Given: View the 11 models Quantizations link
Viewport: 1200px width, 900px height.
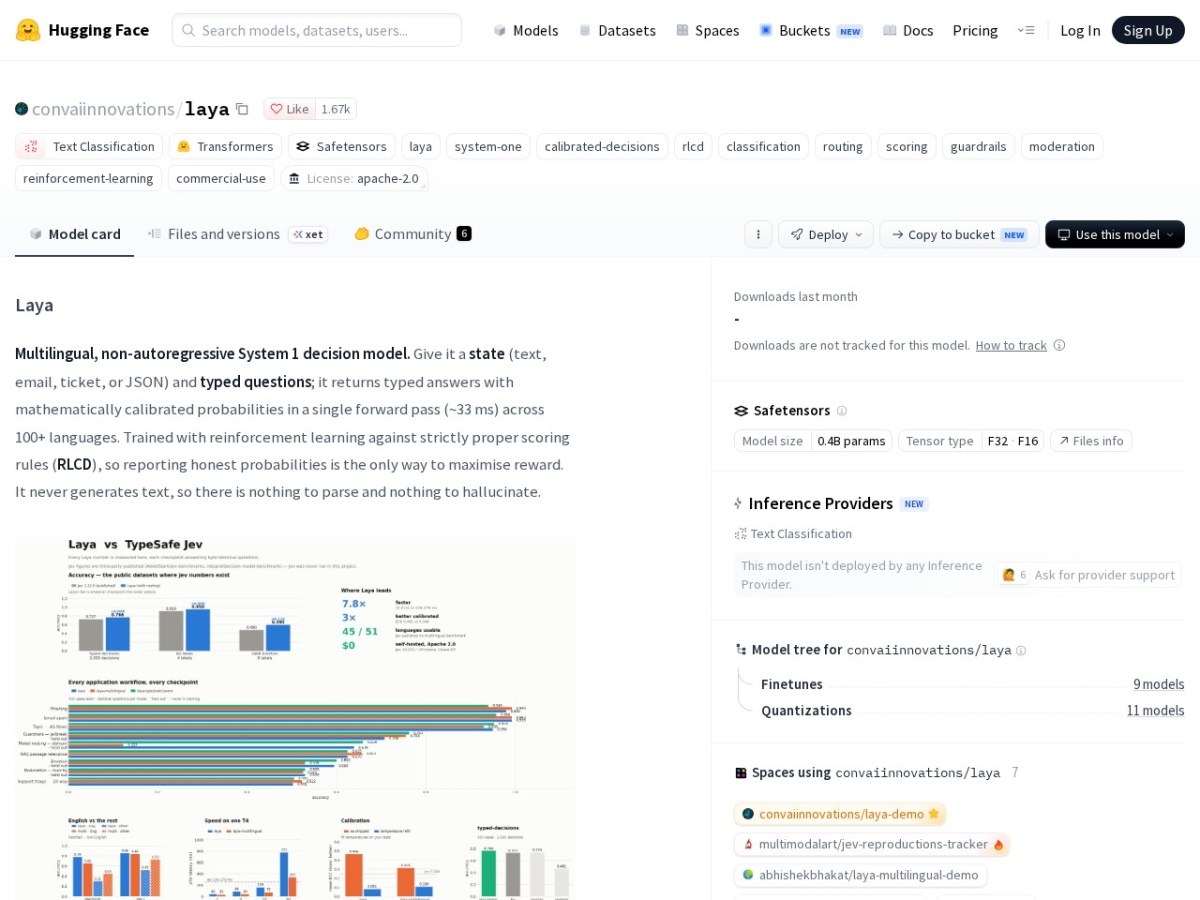Looking at the screenshot, I should [x=1155, y=710].
